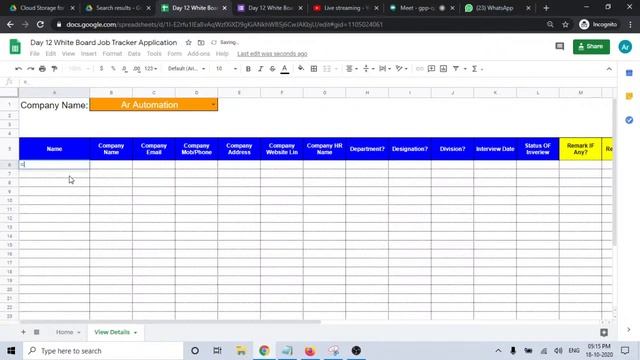Open the merge cells options
Screen dimensions: 640x360
(x=330, y=69)
